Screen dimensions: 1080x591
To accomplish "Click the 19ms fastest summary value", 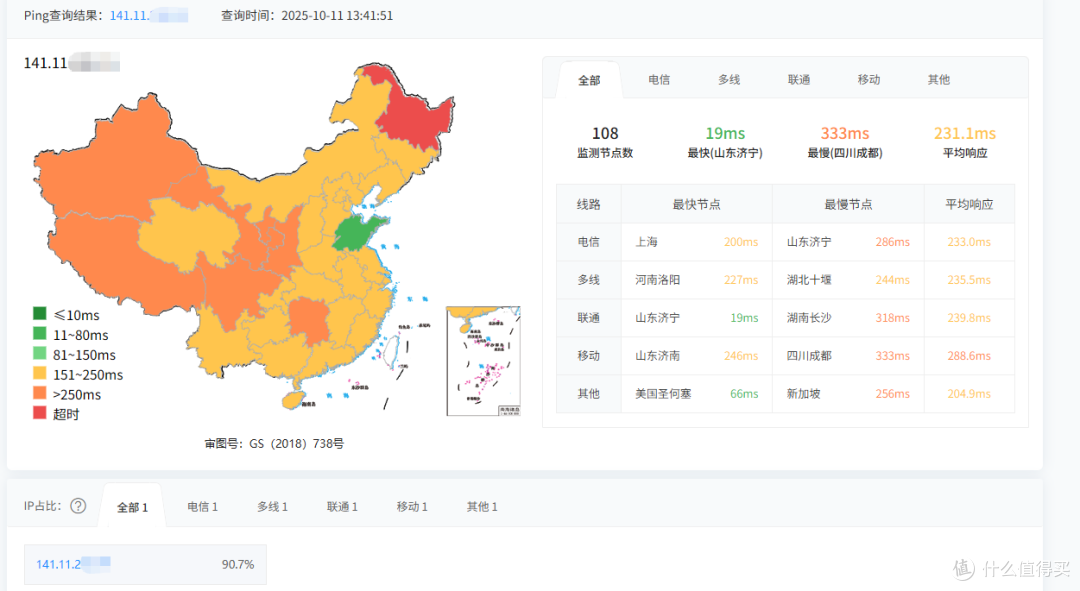I will tap(725, 133).
